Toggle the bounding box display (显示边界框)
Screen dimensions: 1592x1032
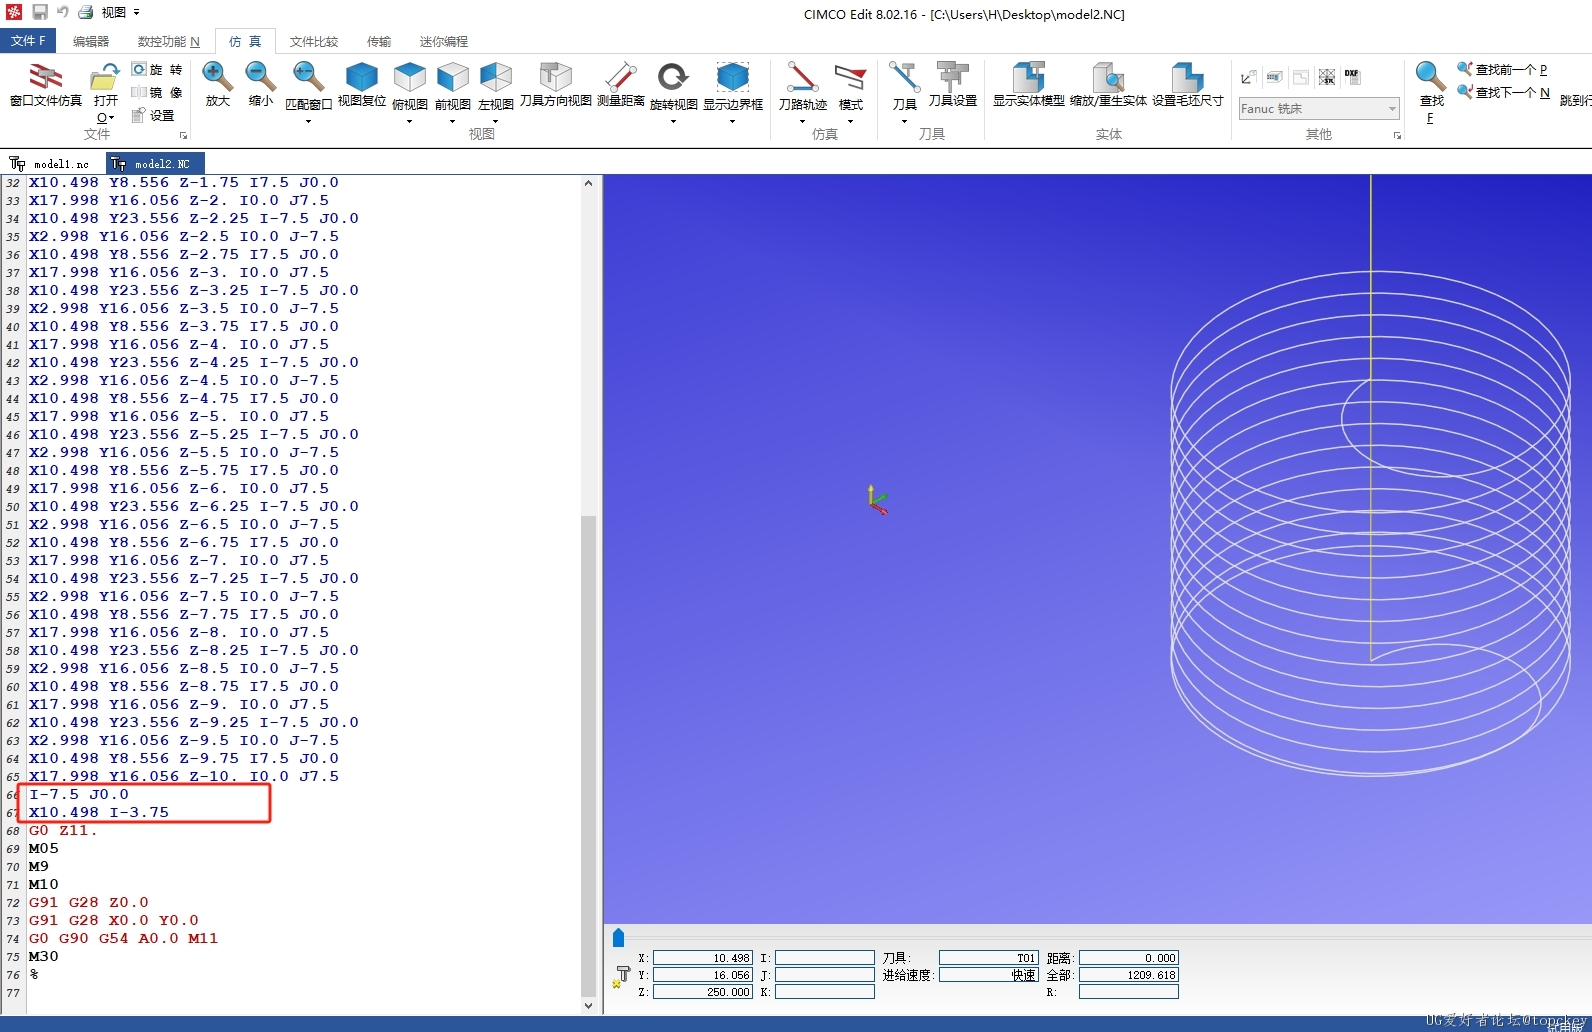tap(732, 85)
